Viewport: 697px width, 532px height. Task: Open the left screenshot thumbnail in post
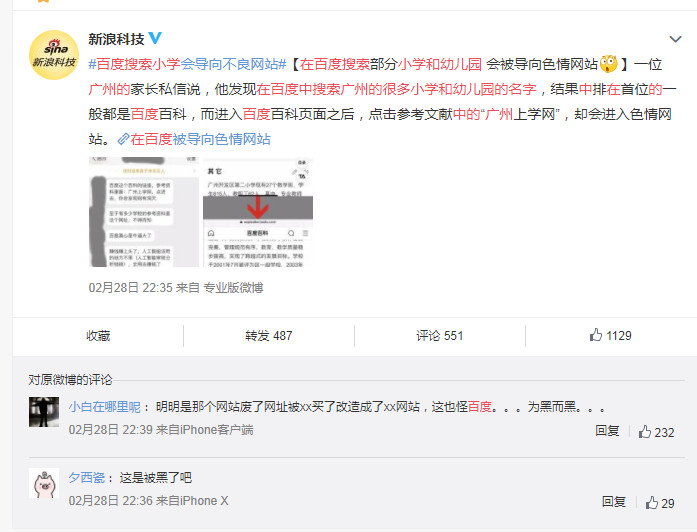pos(143,211)
